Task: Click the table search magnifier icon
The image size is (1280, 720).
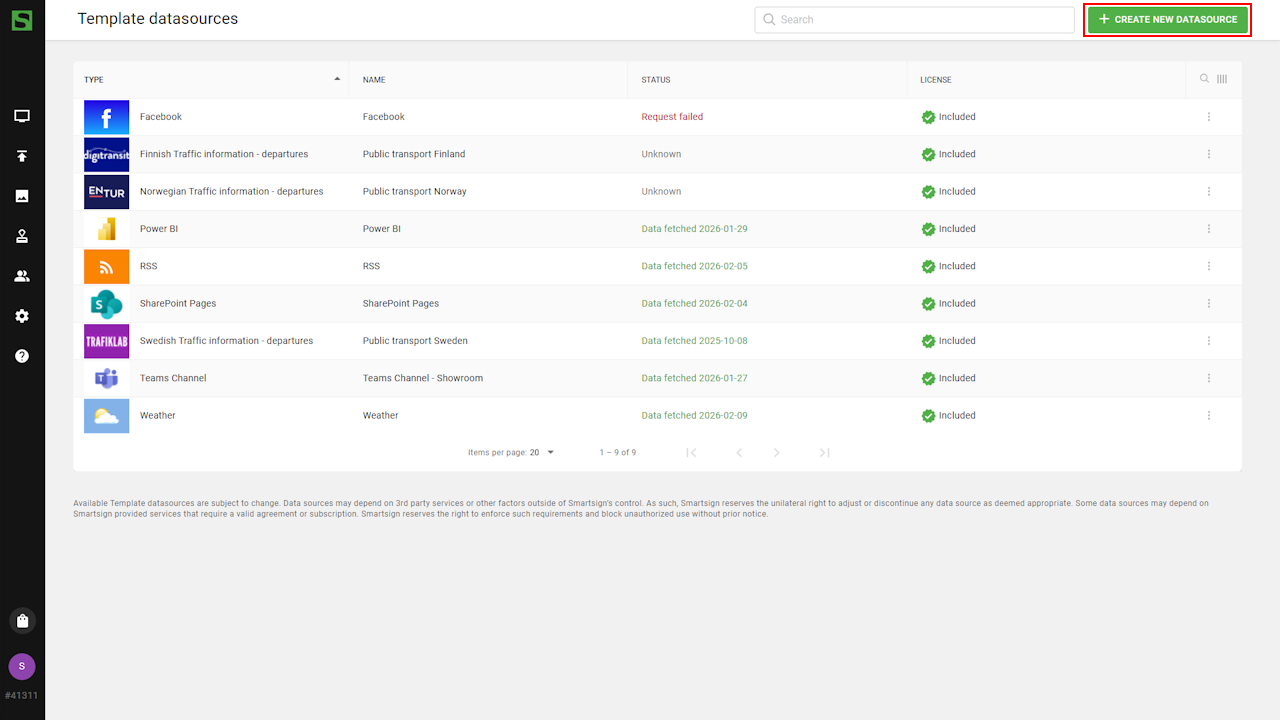Action: (x=1204, y=79)
